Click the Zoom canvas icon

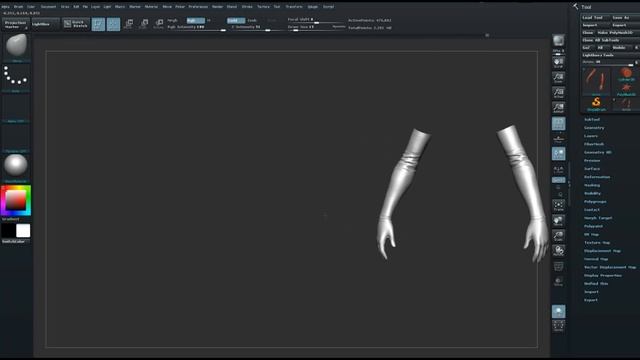coord(558,78)
